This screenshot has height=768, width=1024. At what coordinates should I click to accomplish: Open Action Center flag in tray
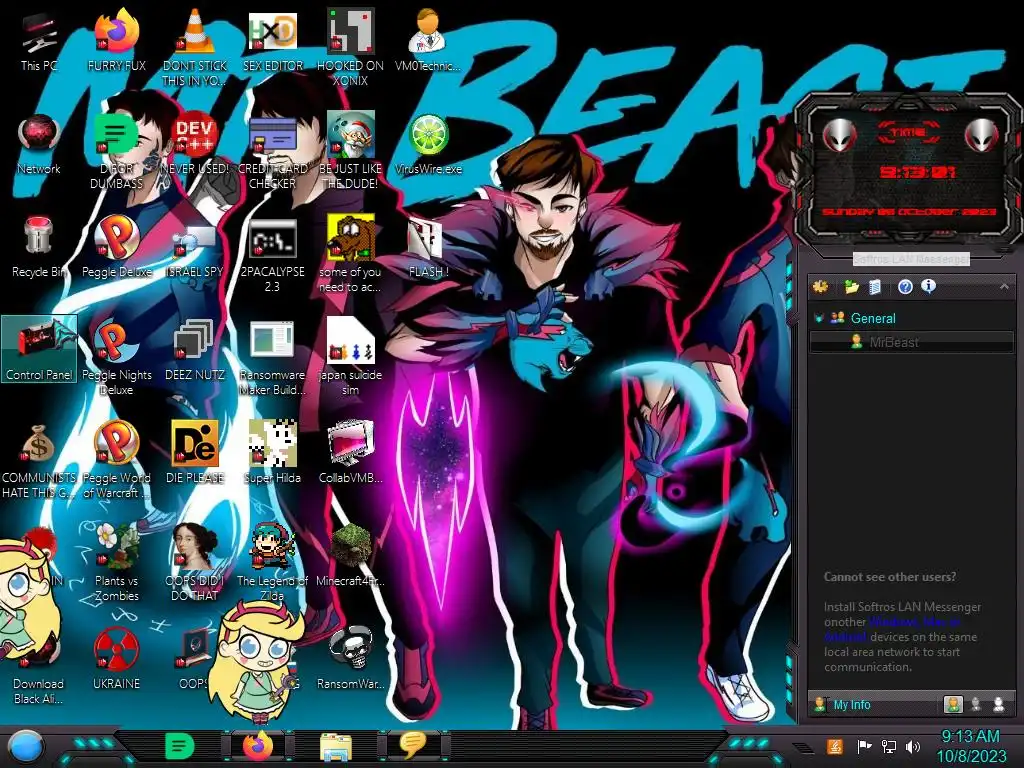(x=863, y=746)
